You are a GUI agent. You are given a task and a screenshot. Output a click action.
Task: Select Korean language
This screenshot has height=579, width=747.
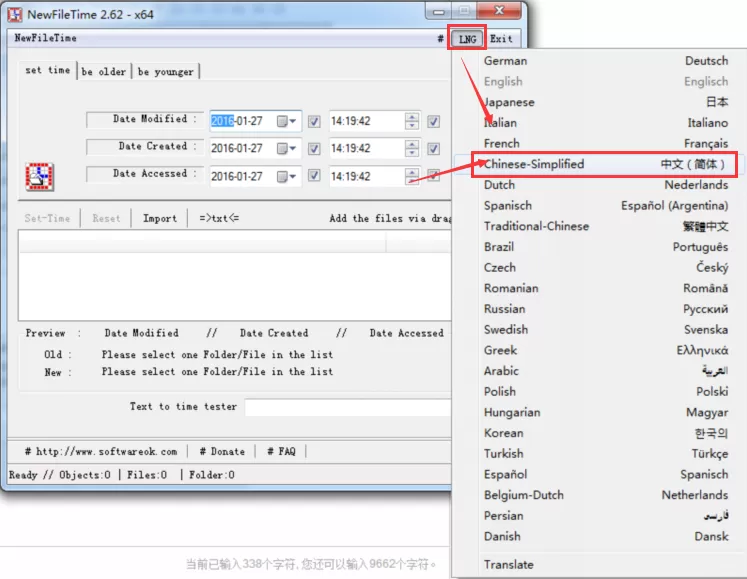[x=599, y=433]
